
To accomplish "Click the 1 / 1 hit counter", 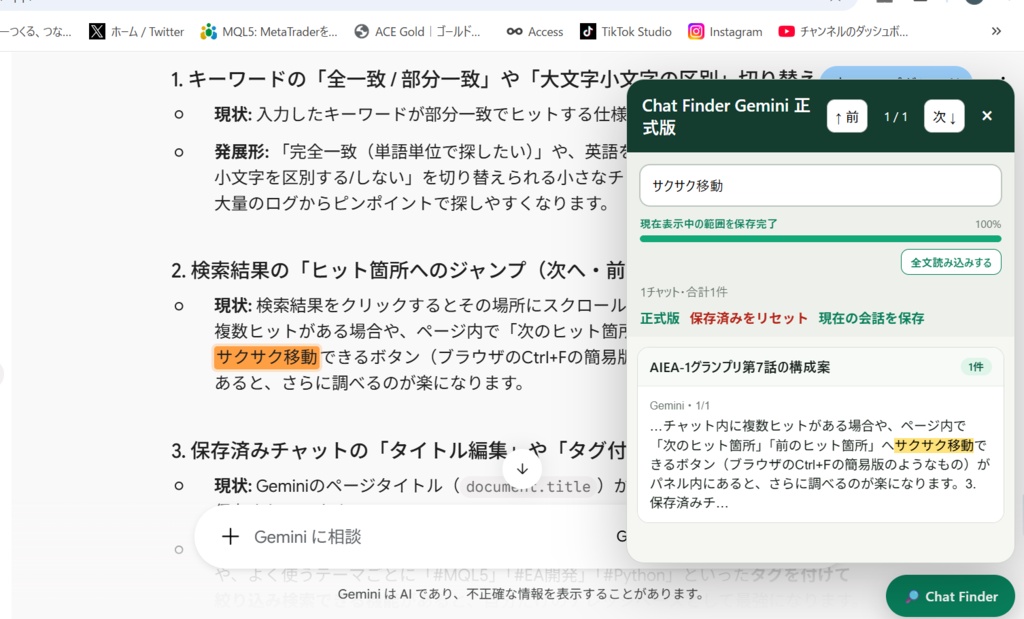I will pyautogui.click(x=895, y=116).
